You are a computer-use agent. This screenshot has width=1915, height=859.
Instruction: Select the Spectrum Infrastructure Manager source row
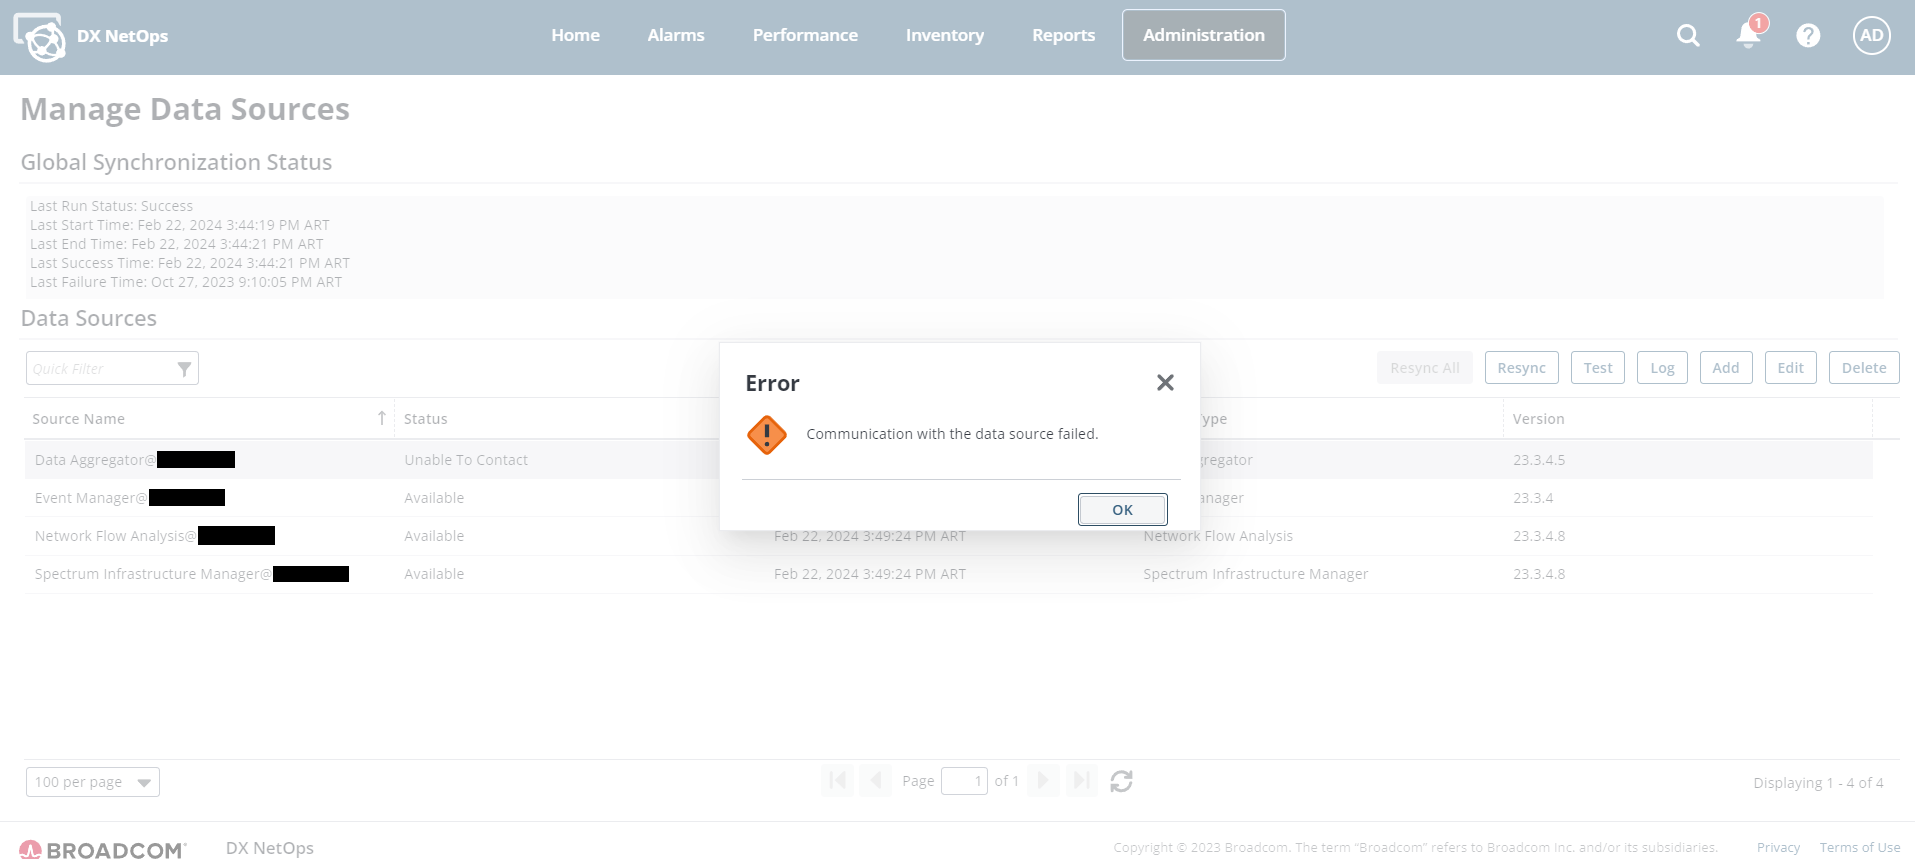[x=948, y=574]
